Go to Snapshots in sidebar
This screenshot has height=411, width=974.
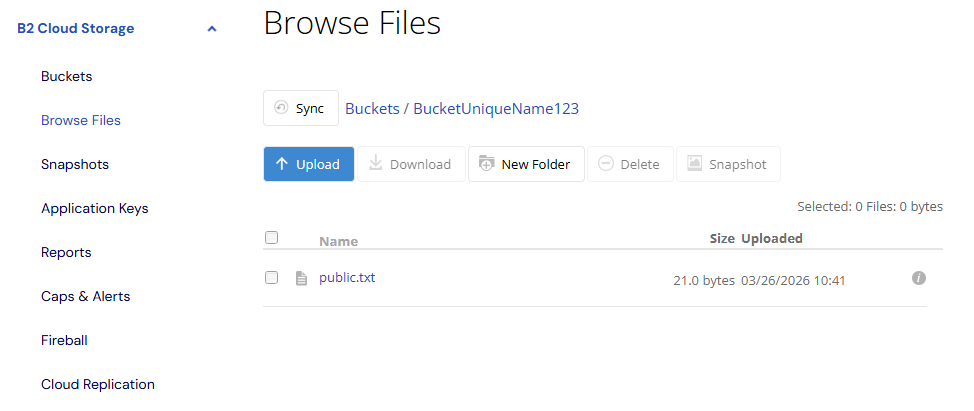pyautogui.click(x=75, y=164)
